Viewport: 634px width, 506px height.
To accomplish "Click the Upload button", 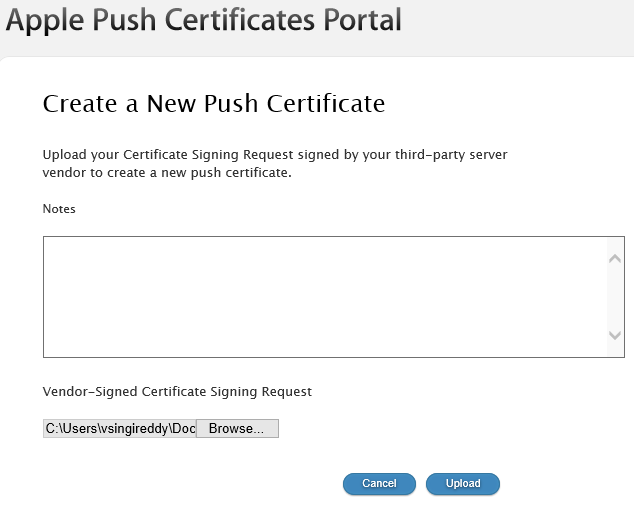I will (x=462, y=484).
